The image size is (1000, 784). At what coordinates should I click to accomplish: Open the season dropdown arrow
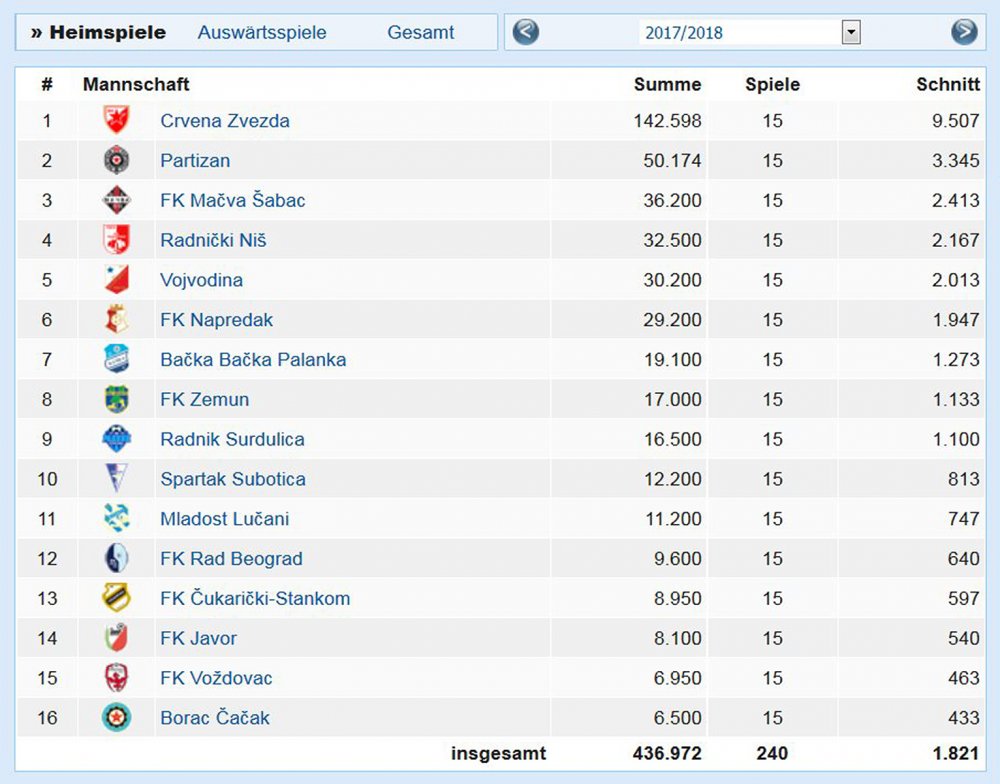[x=851, y=32]
